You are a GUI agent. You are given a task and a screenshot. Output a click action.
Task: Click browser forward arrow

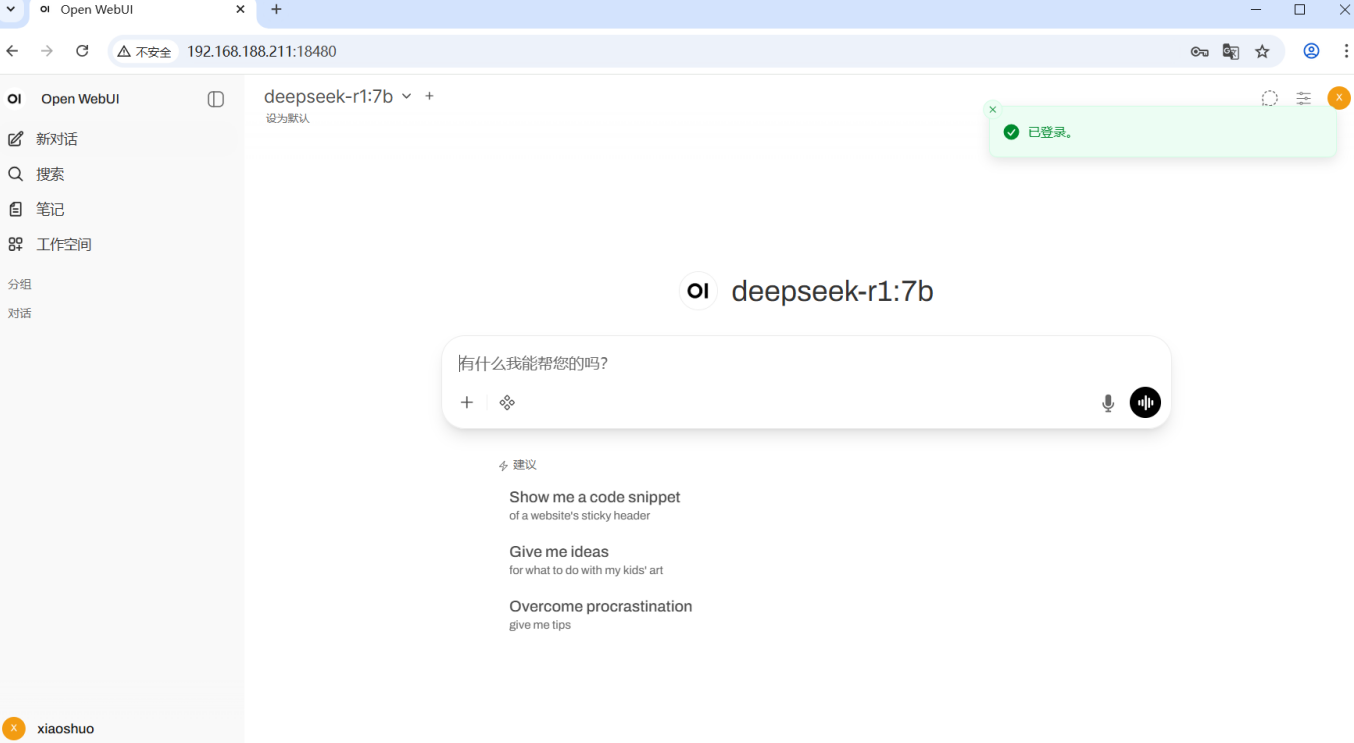point(47,51)
